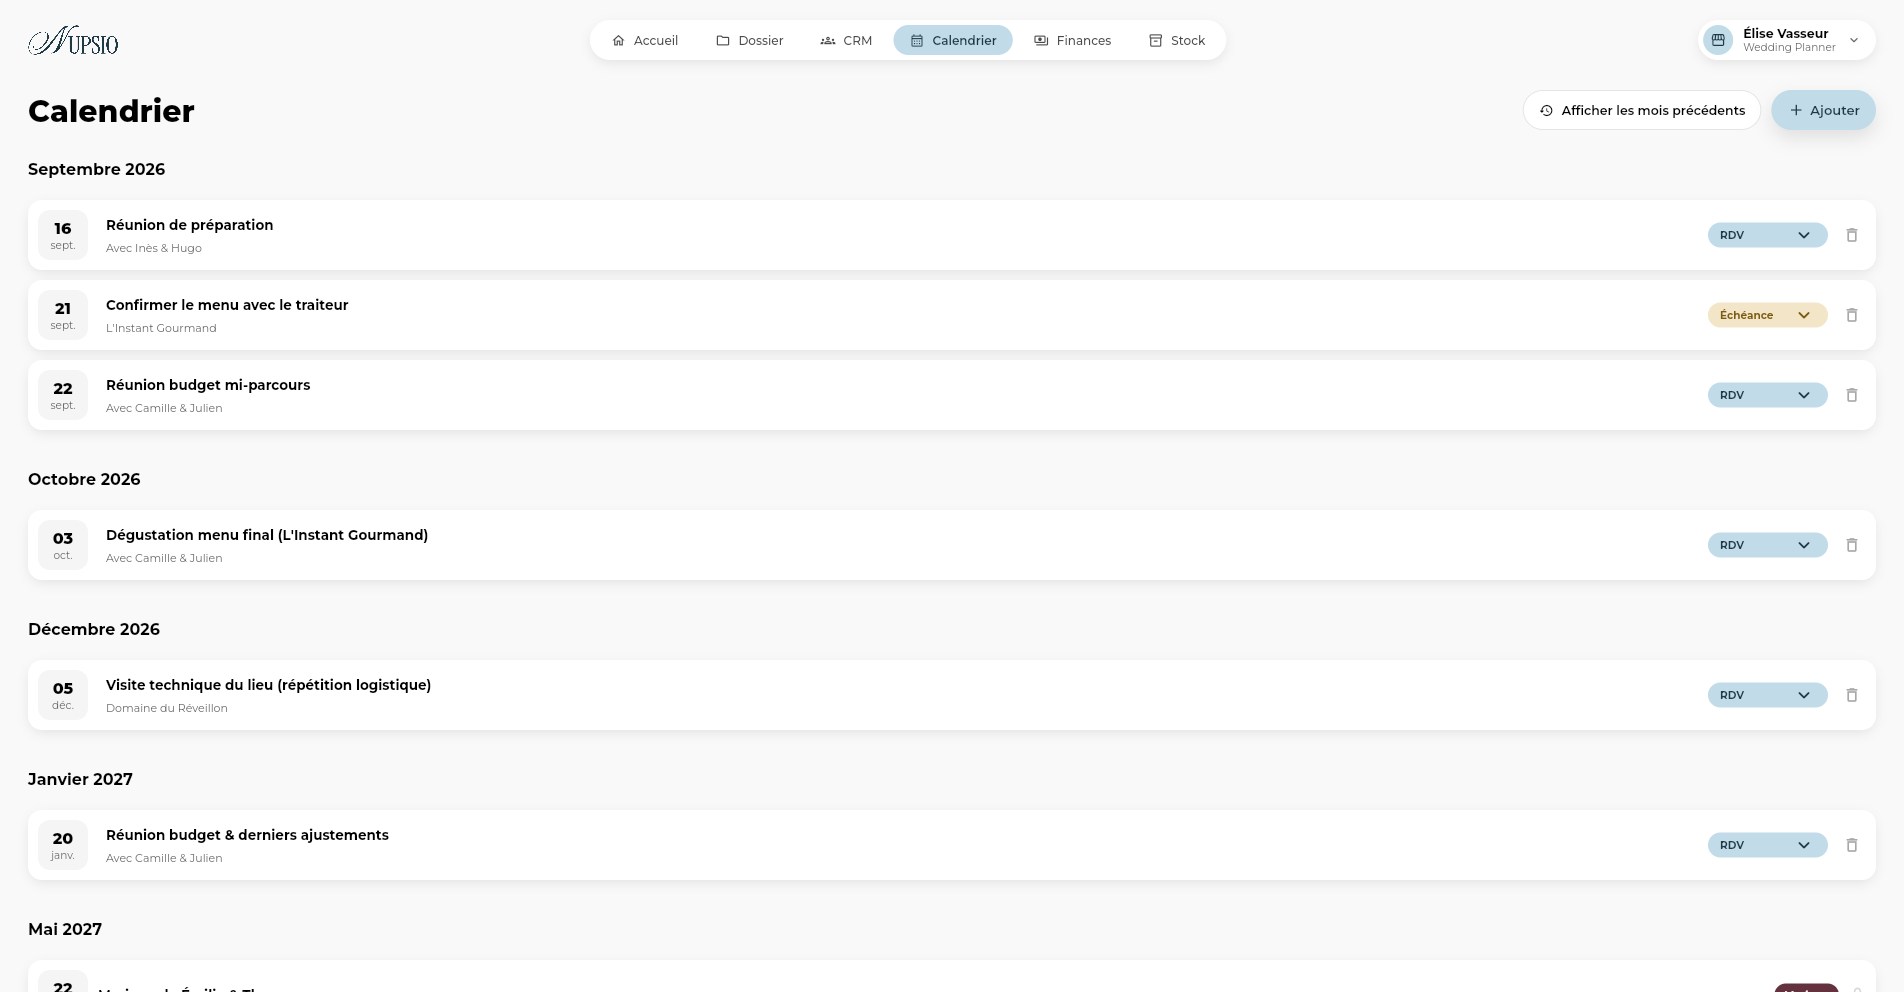Click Afficher les mois précédents
This screenshot has width=1904, height=992.
[1642, 110]
